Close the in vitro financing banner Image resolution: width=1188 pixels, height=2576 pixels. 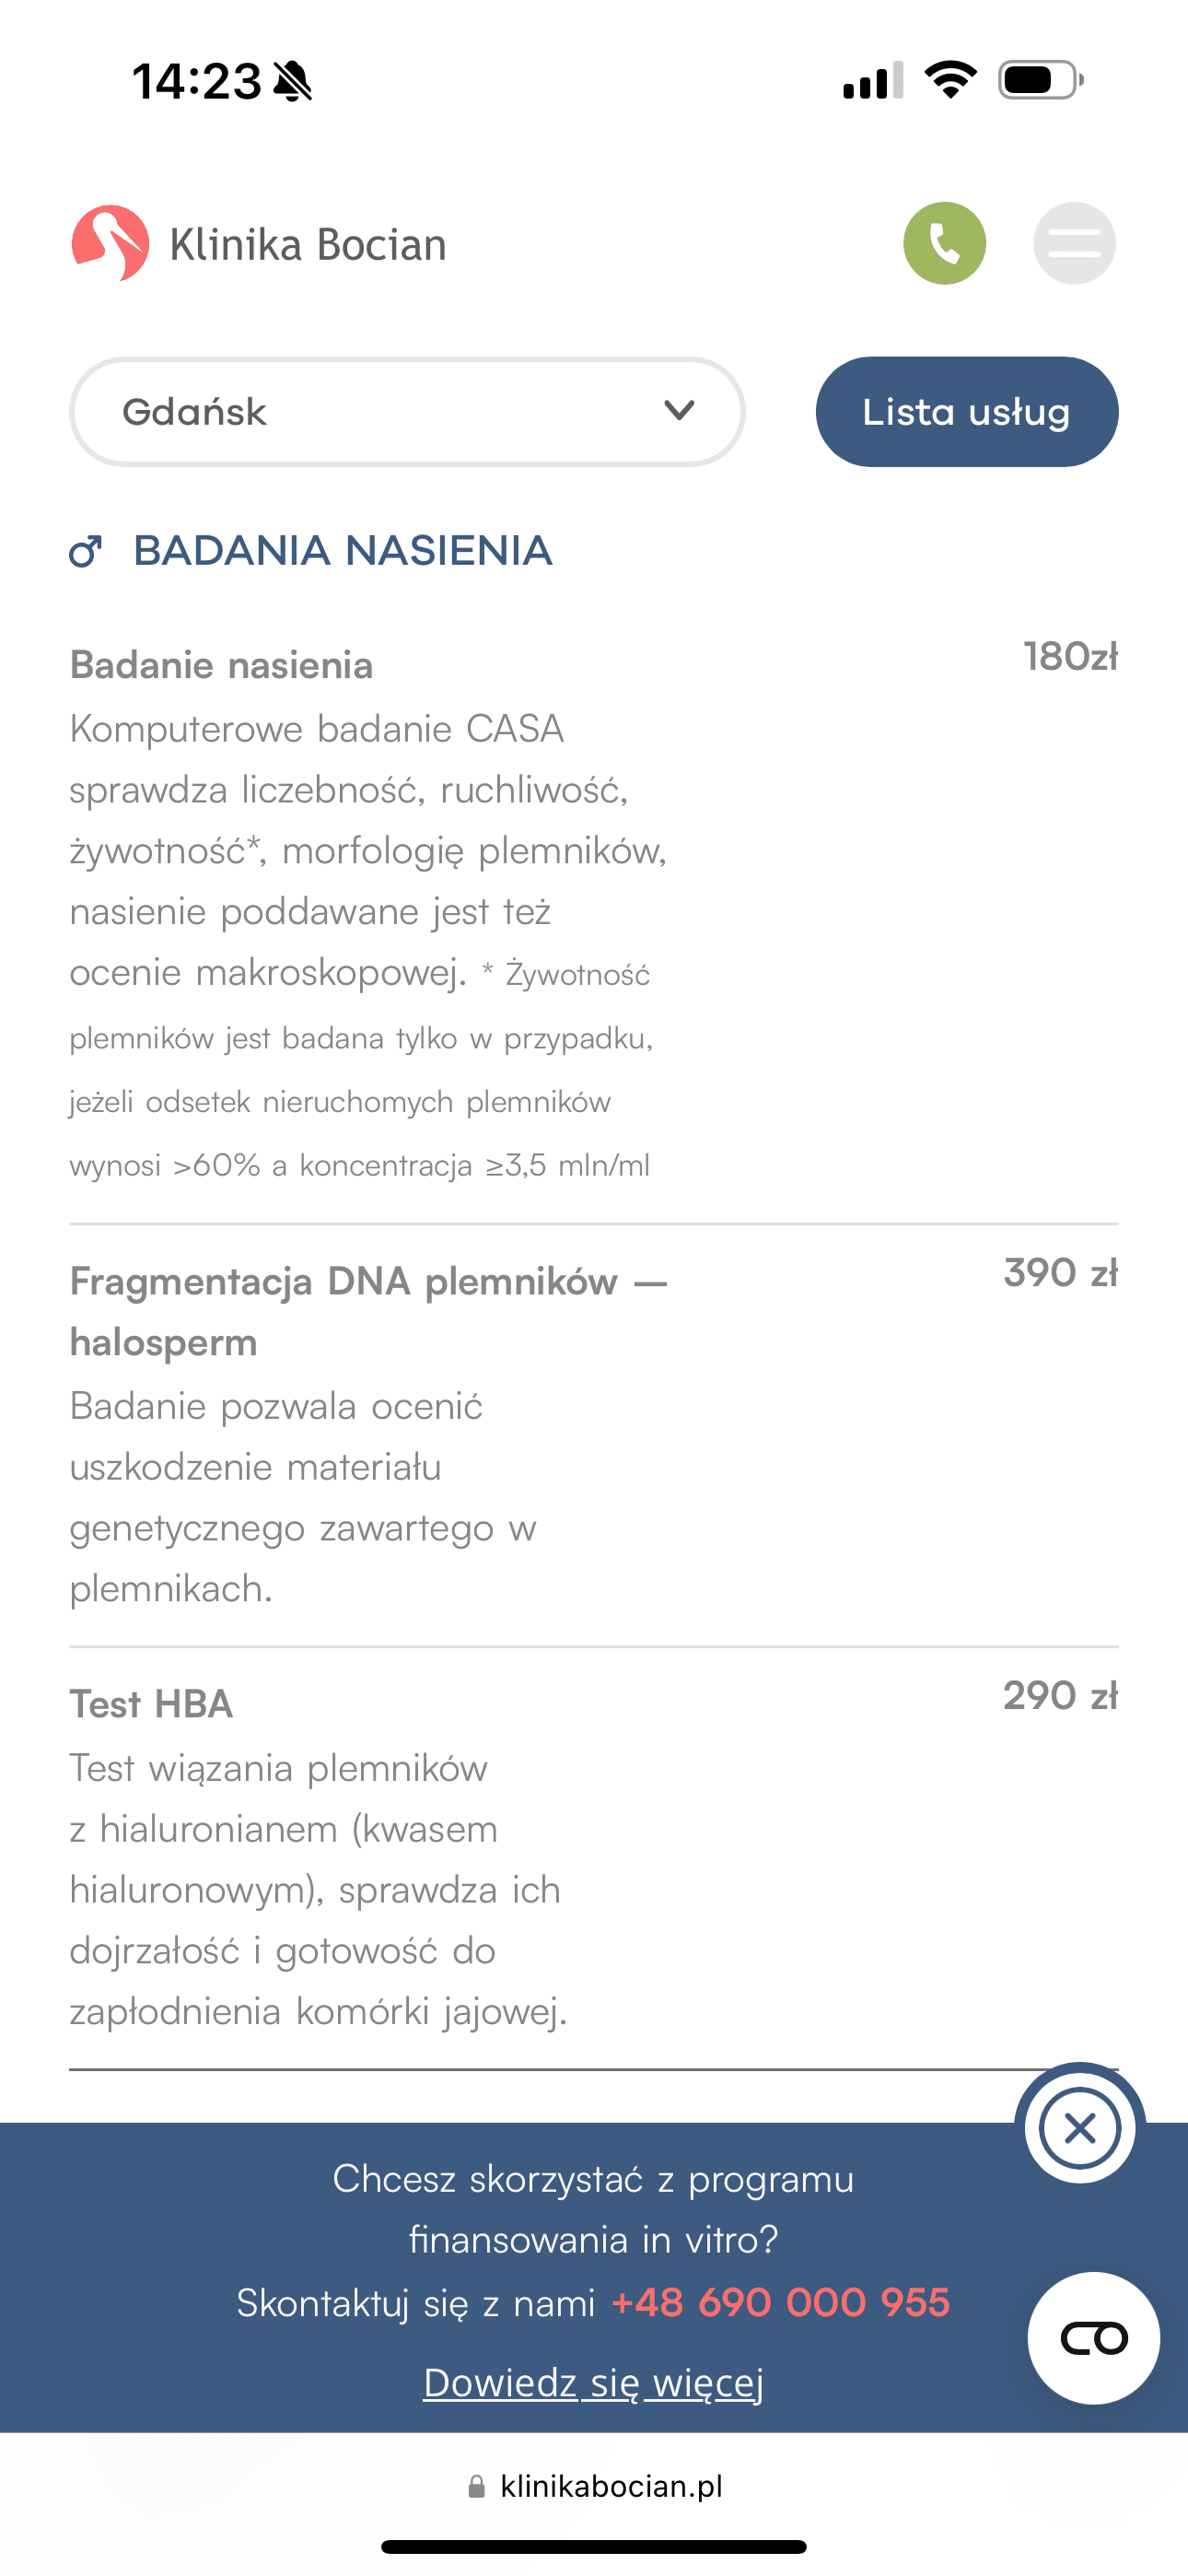1080,2128
